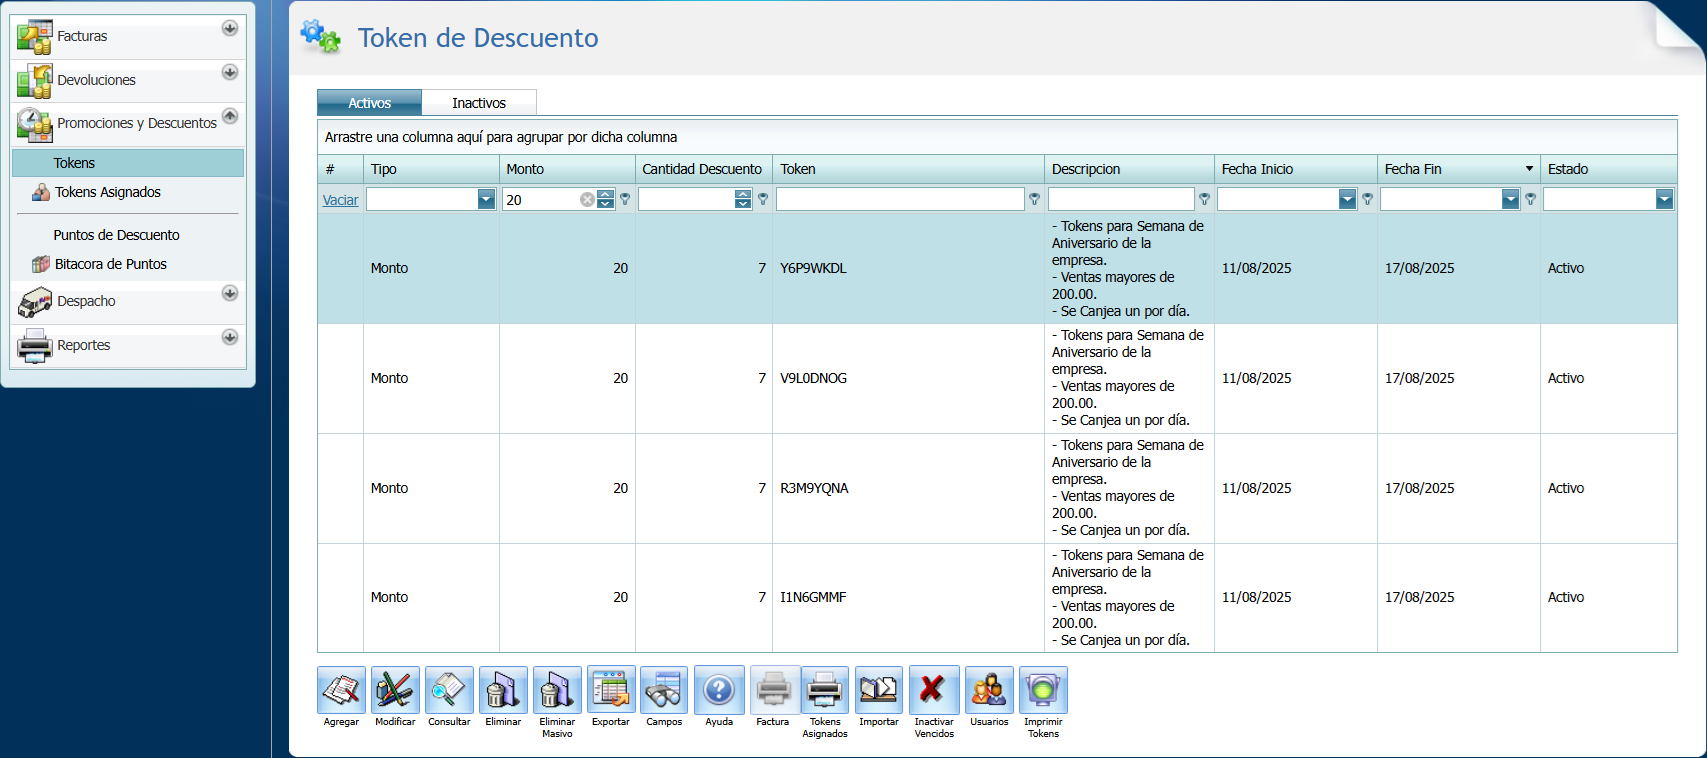This screenshot has width=1707, height=758.
Task: Click the Eliminar trash icon
Action: [503, 690]
